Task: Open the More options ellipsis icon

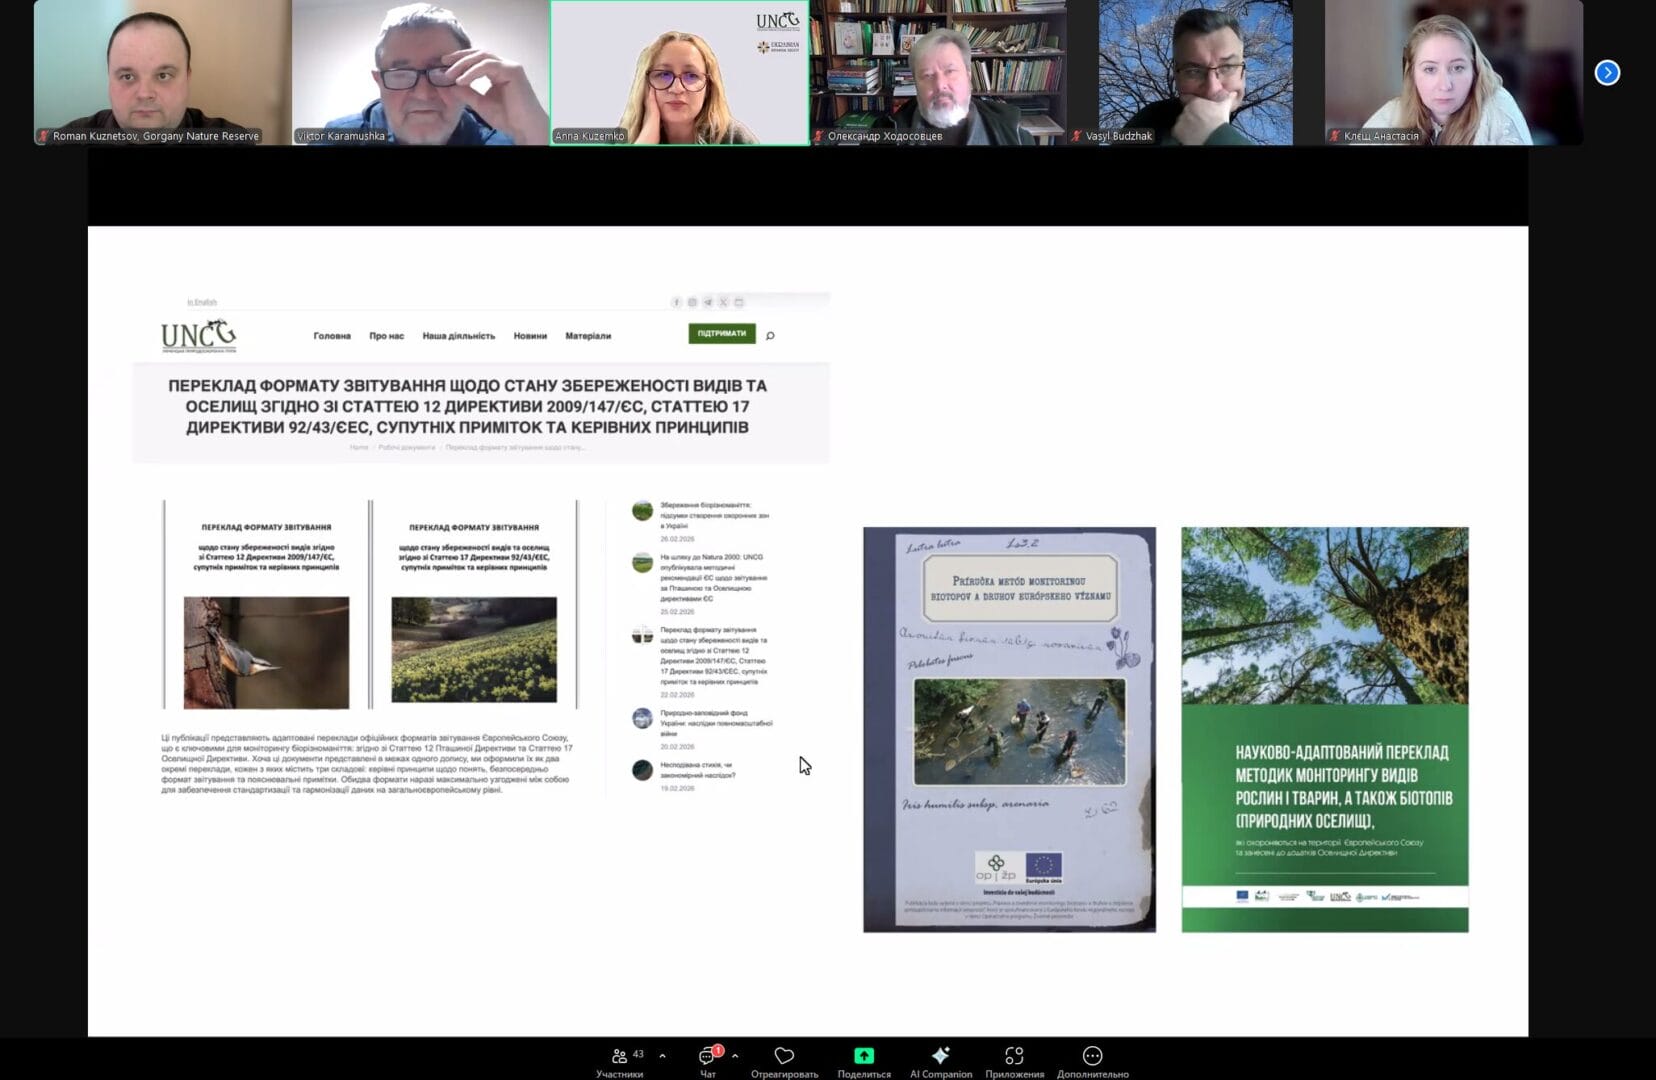Action: pyautogui.click(x=1092, y=1056)
